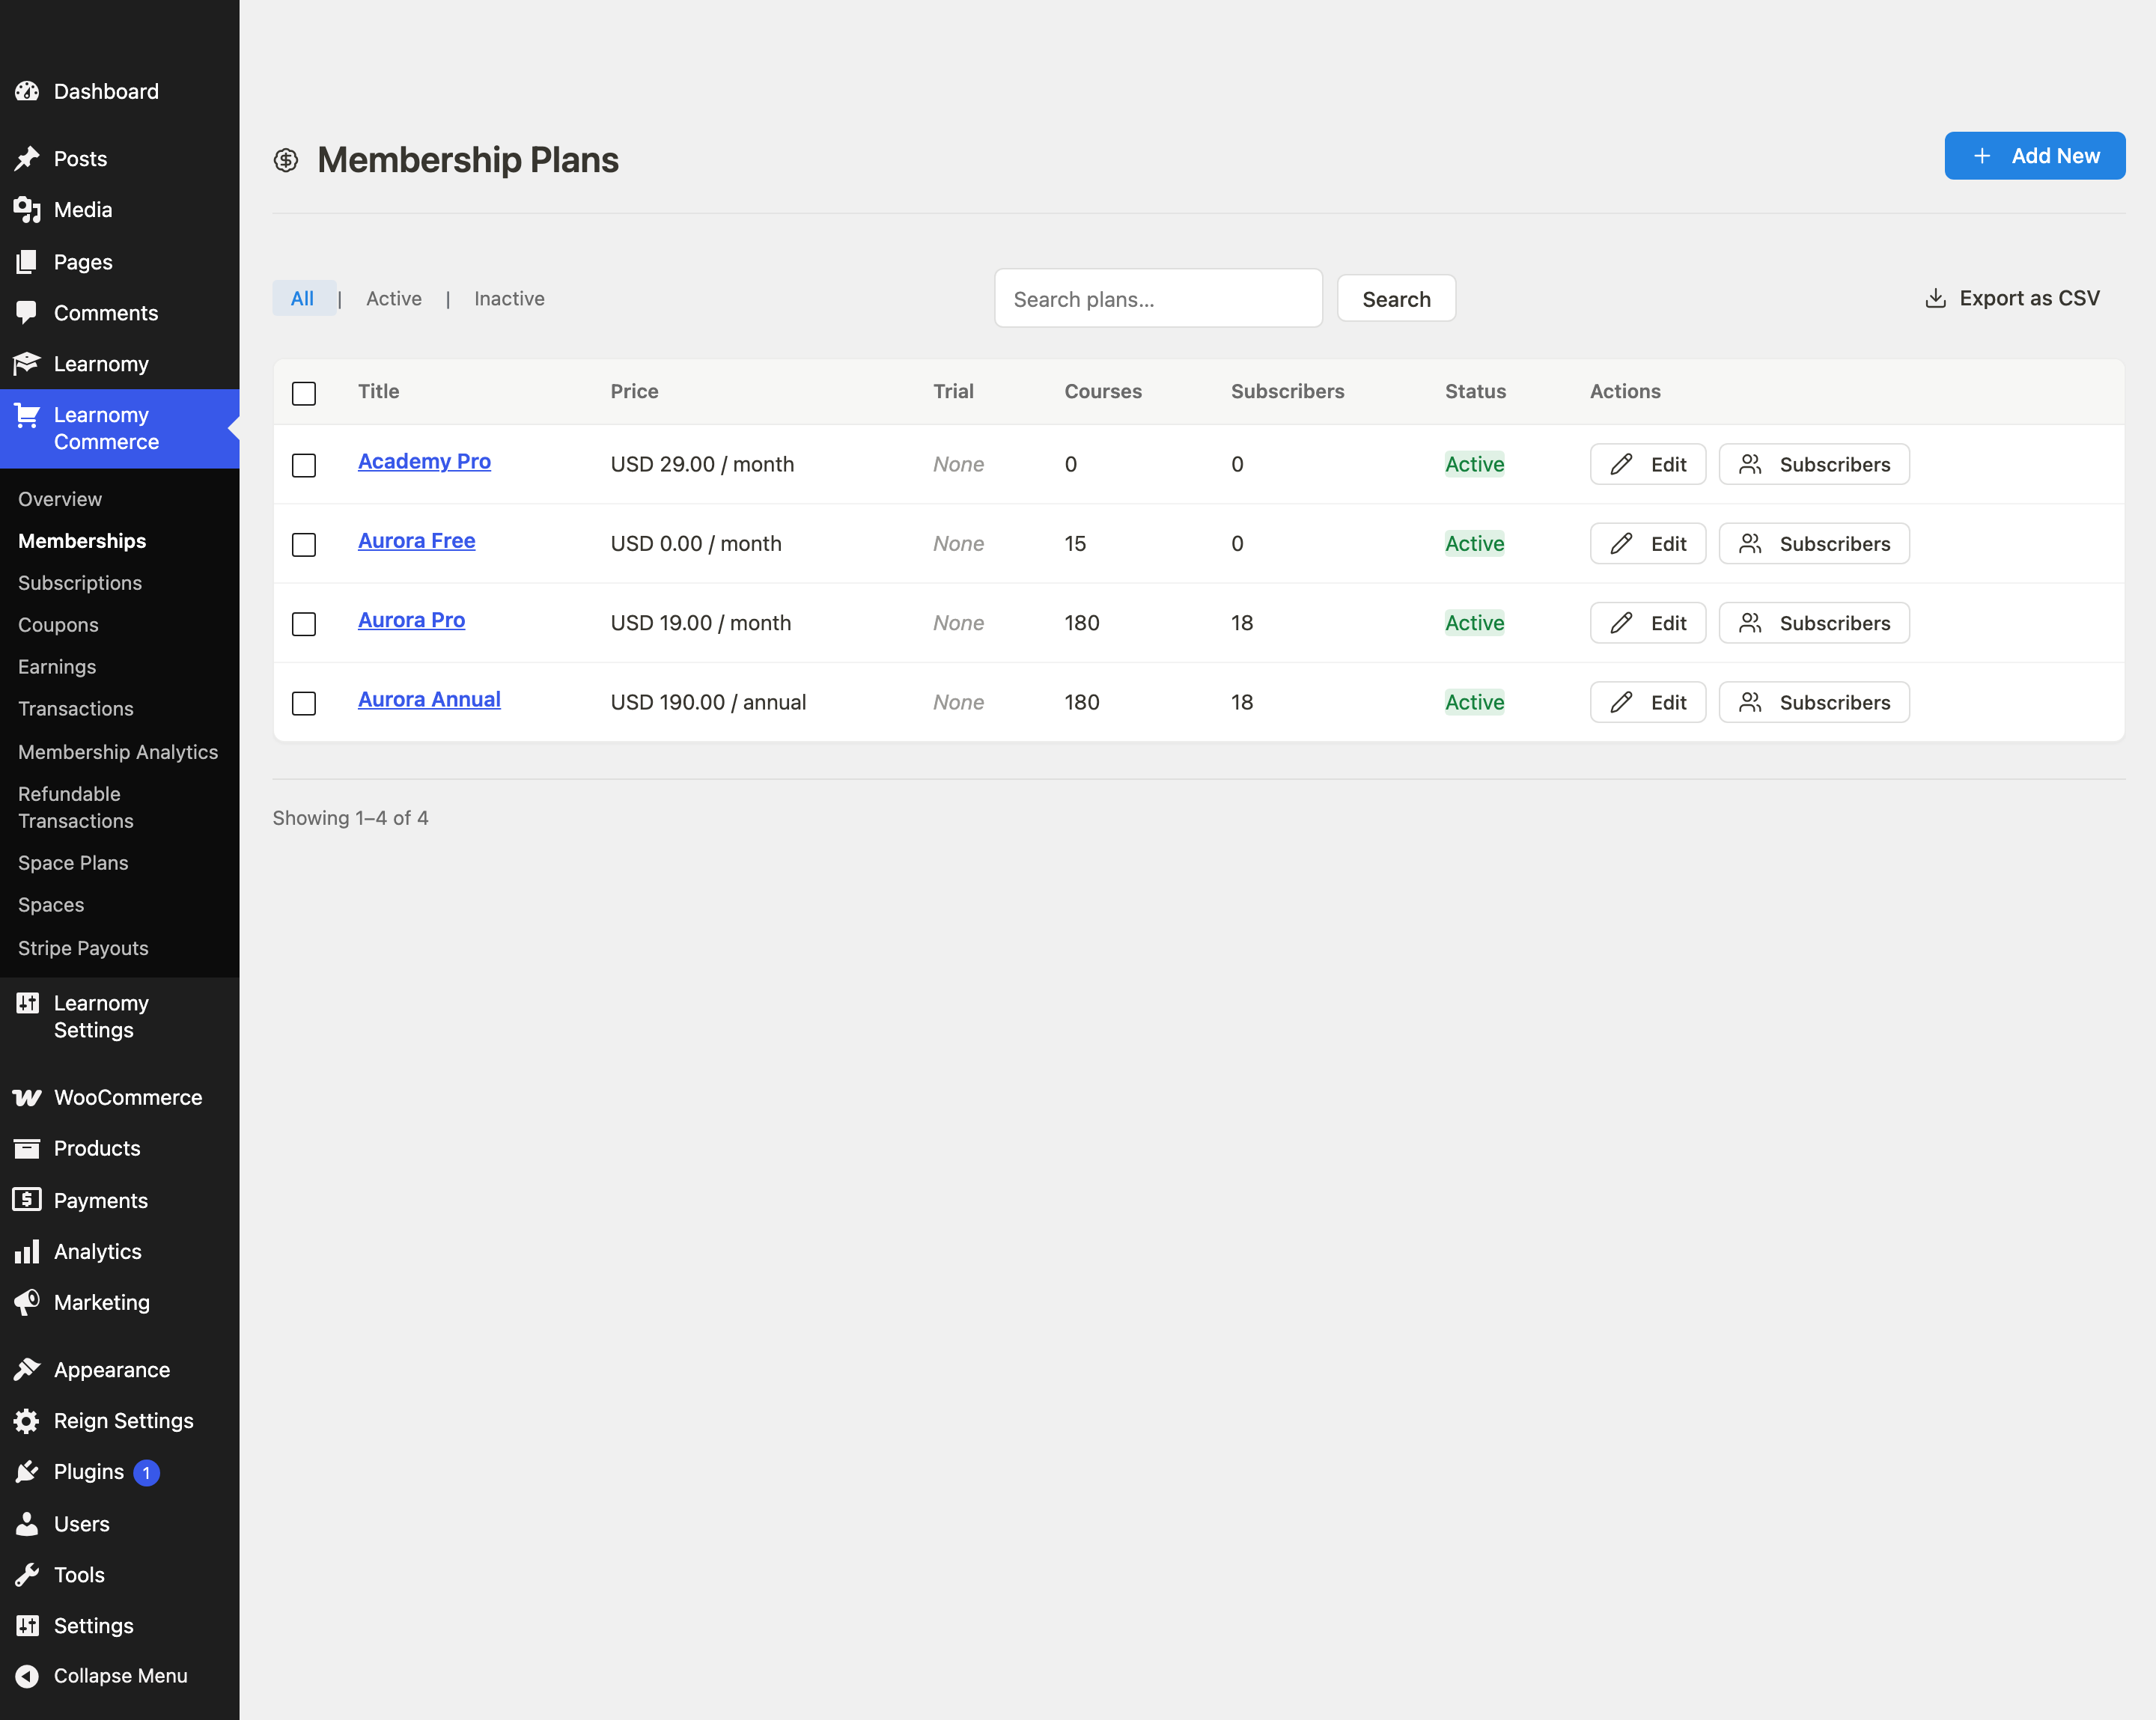This screenshot has width=2156, height=1720.
Task: Switch to the Active filter tab
Action: (394, 298)
